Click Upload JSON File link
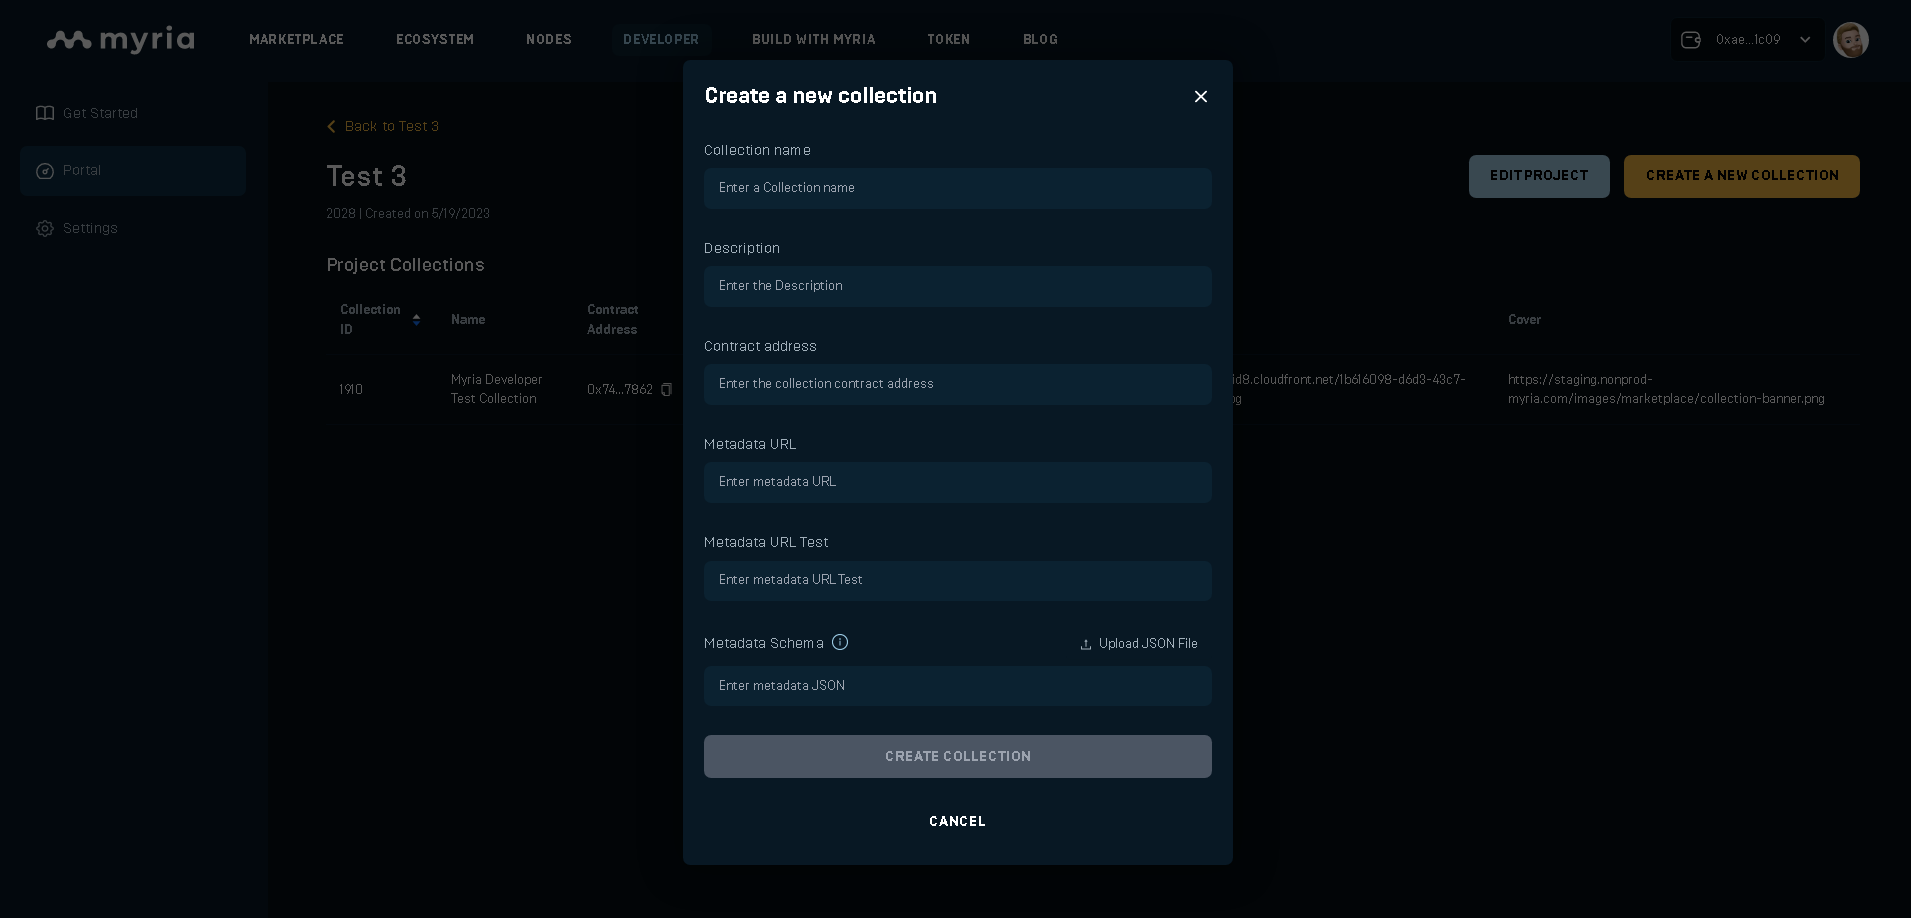 tap(1148, 644)
